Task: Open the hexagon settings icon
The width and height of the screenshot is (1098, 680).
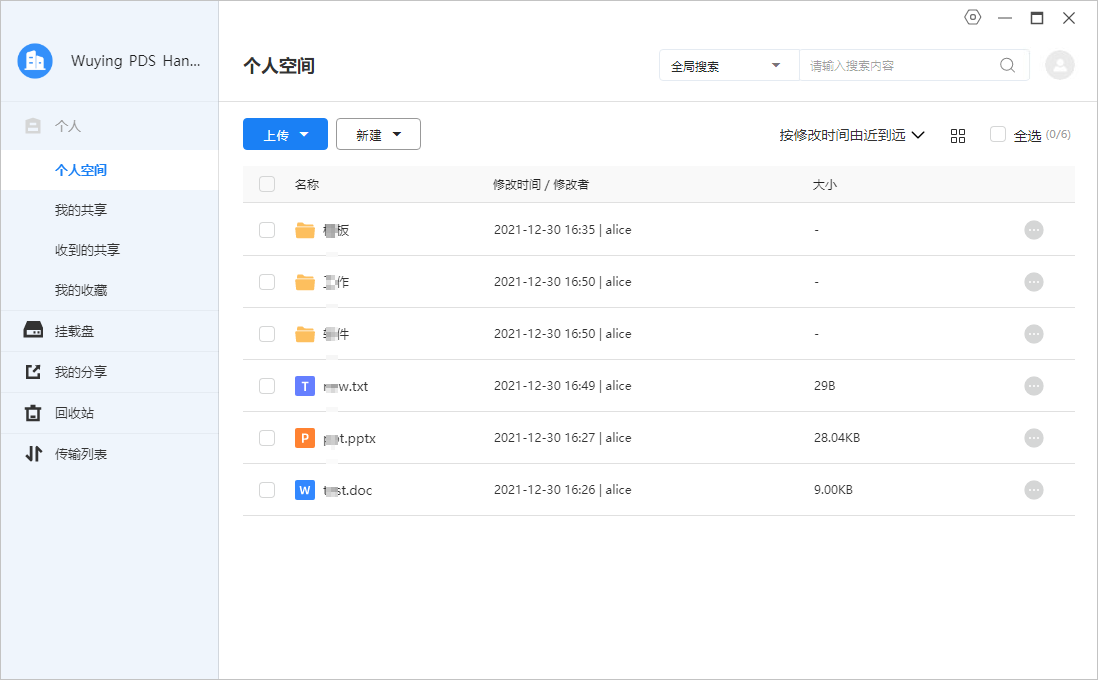Action: [x=972, y=18]
